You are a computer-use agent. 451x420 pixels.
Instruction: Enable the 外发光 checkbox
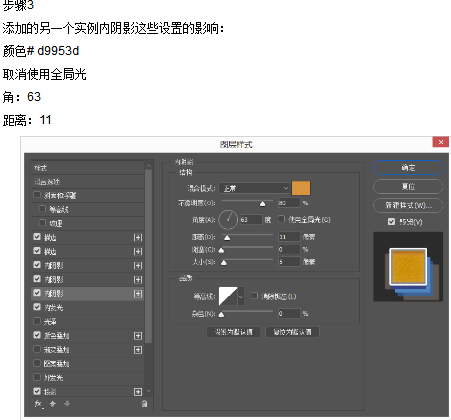(x=37, y=377)
